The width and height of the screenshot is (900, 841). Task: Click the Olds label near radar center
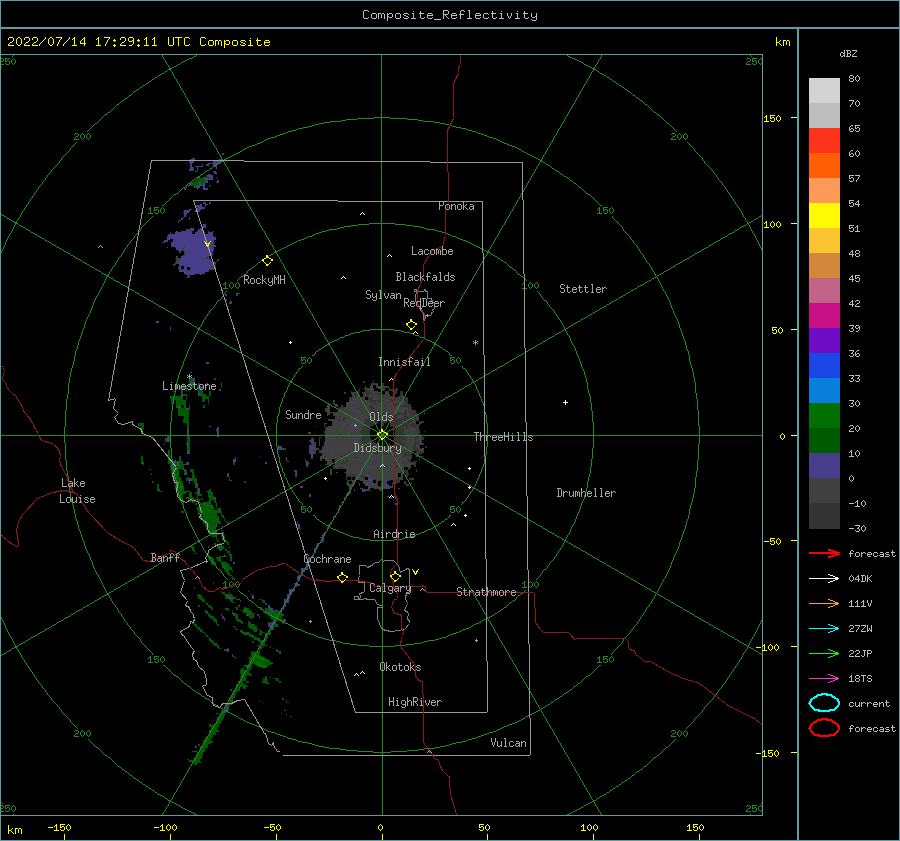[x=381, y=417]
